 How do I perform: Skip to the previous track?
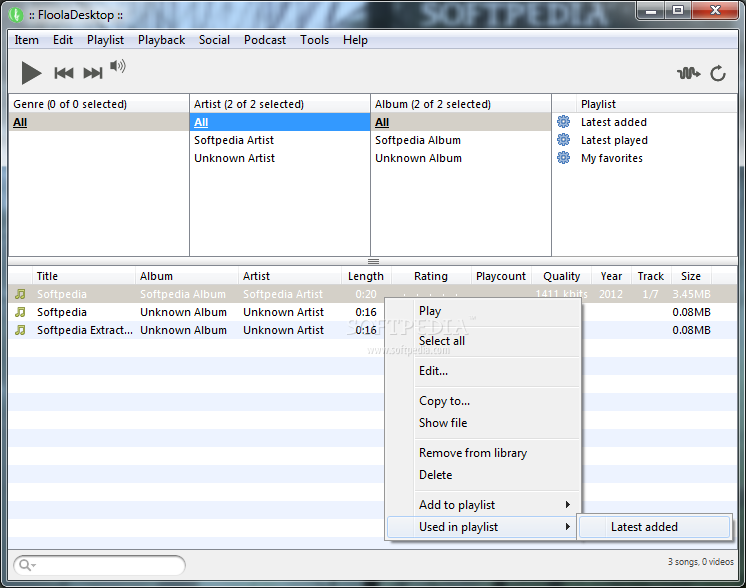(64, 73)
